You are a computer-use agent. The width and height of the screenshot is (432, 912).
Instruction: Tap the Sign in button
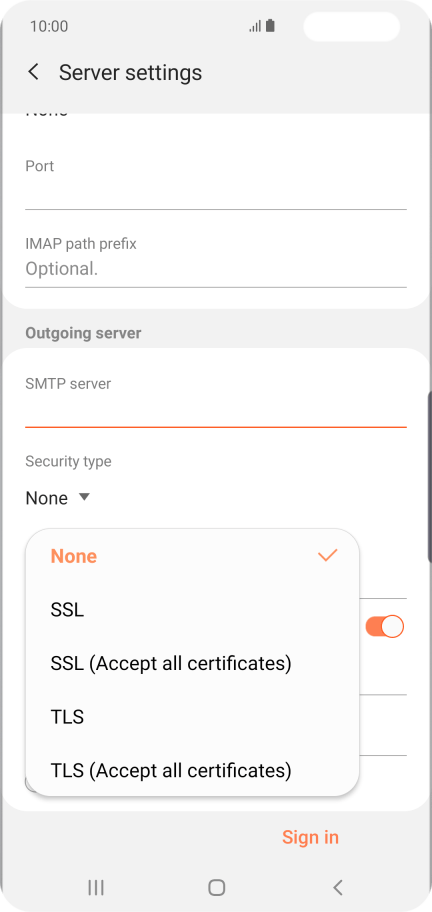pyautogui.click(x=310, y=837)
